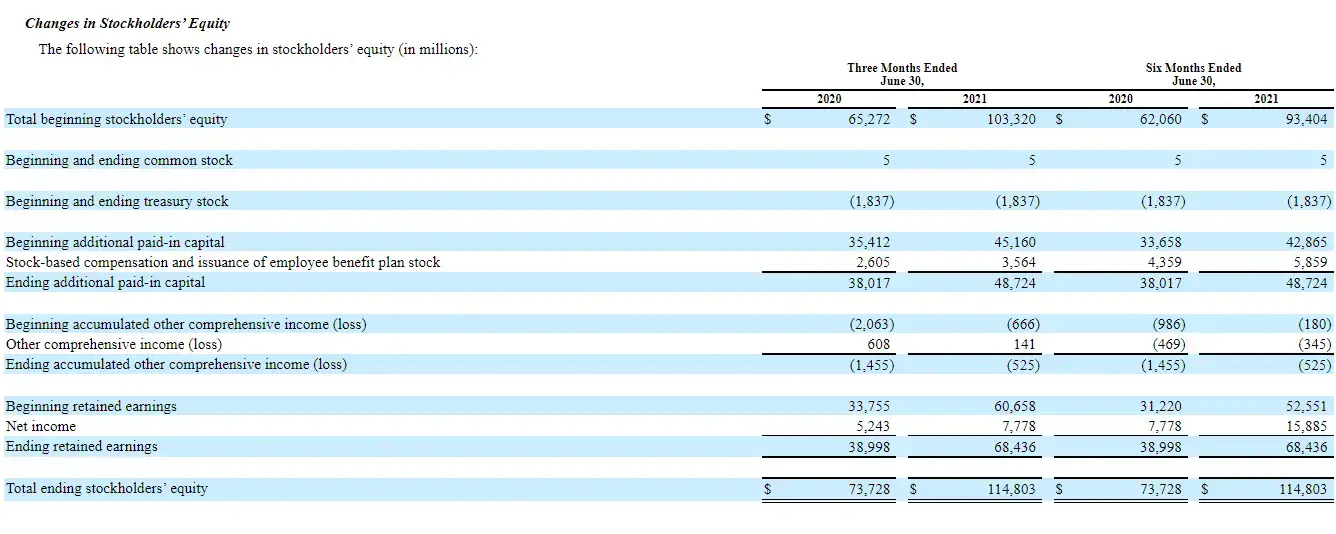The image size is (1336, 534).
Task: Select stock-based compensation value 4,359
Action: [1164, 262]
